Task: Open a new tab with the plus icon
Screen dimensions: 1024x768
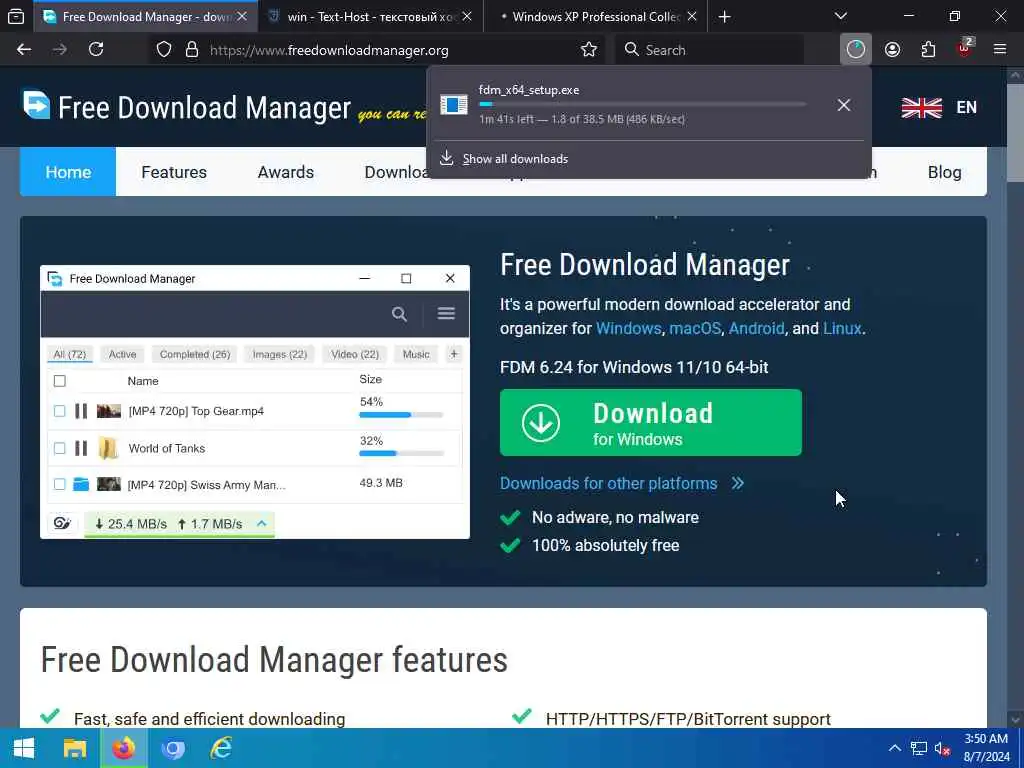Action: pyautogui.click(x=724, y=17)
